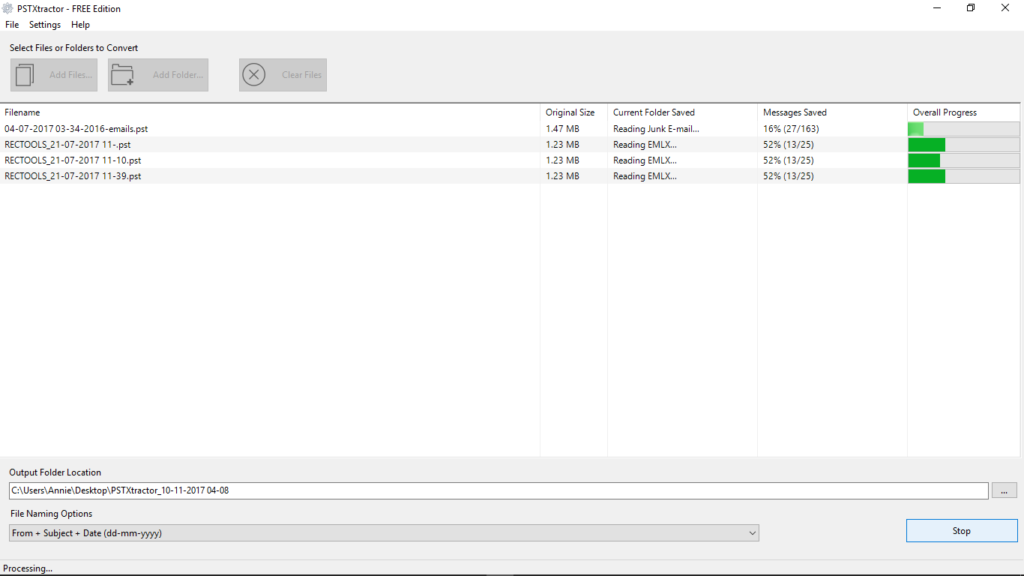Minimize the PSTXtractor window
1024x576 pixels.
point(936,8)
